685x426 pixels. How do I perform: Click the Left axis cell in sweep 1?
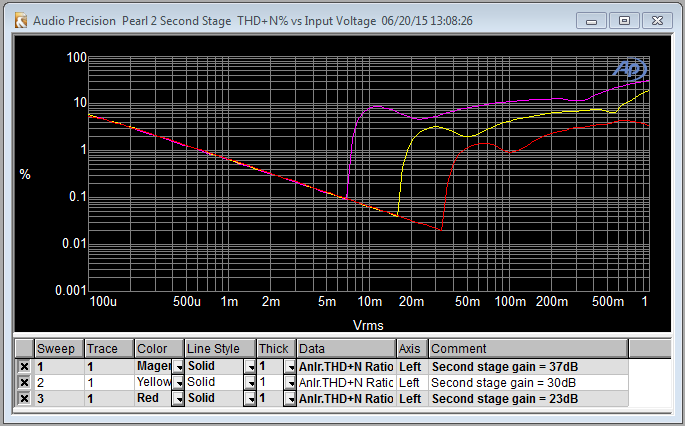[410, 367]
